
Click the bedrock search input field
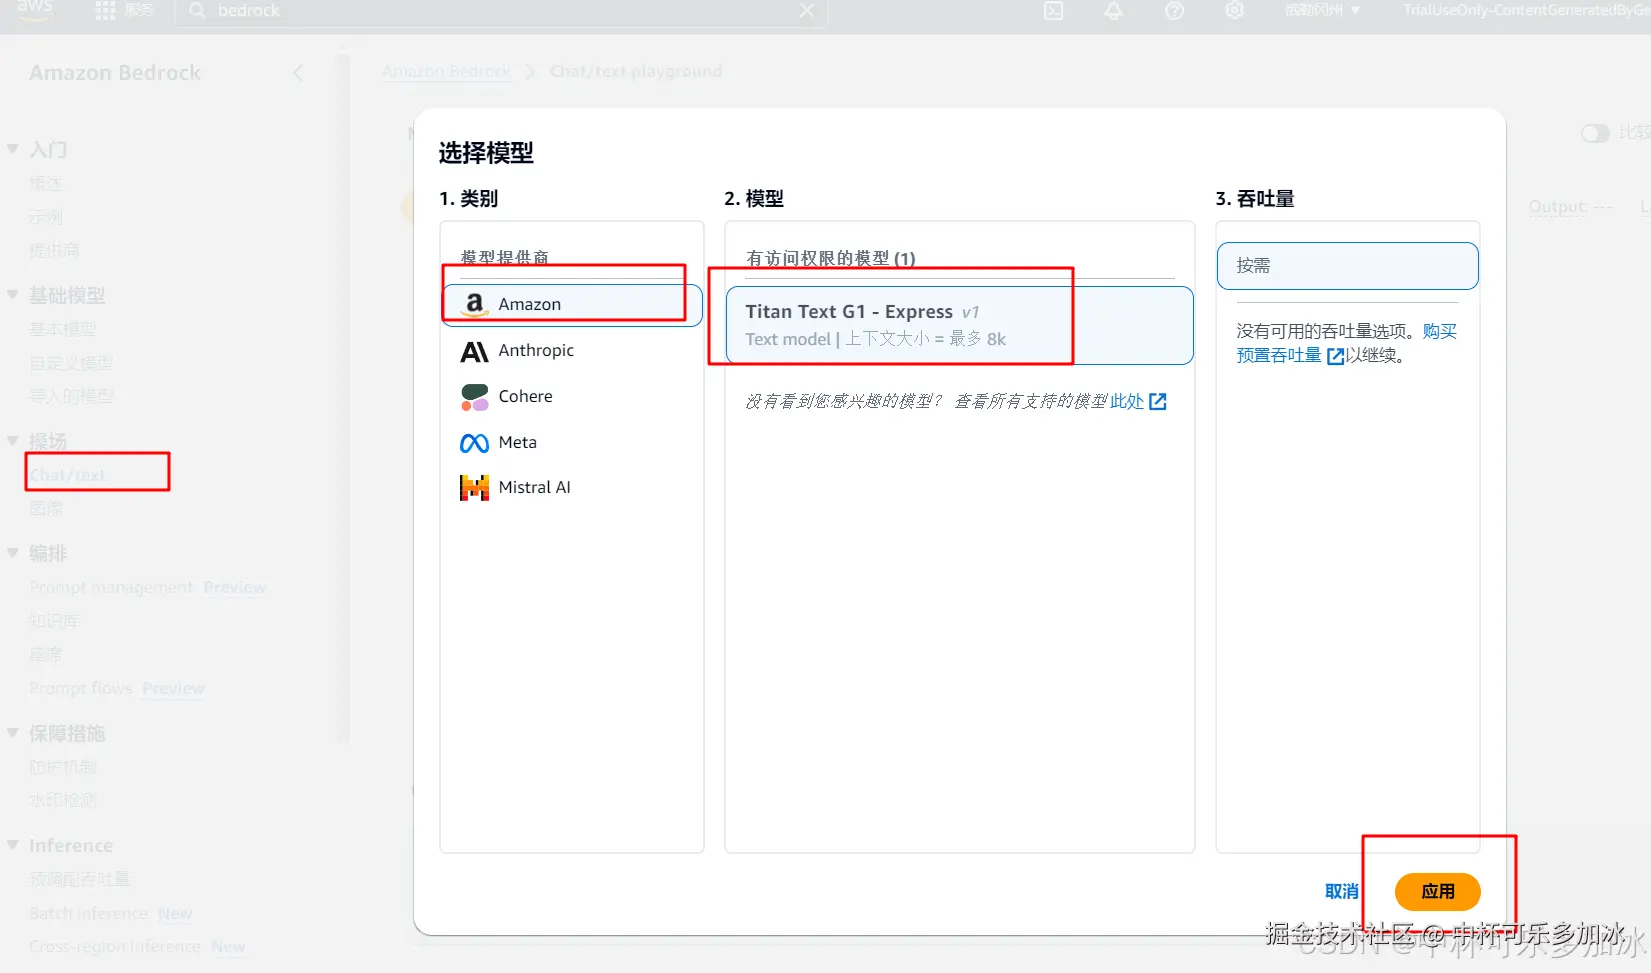click(x=500, y=11)
